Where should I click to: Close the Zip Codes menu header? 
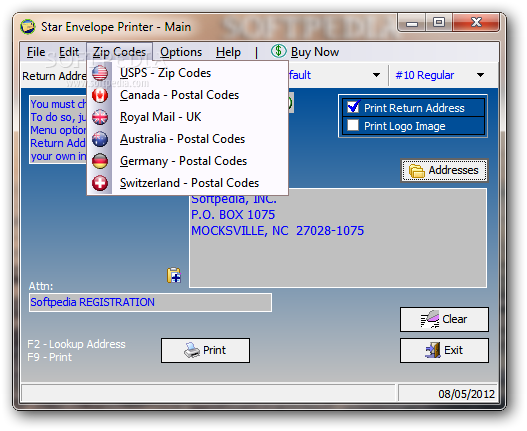(x=119, y=52)
